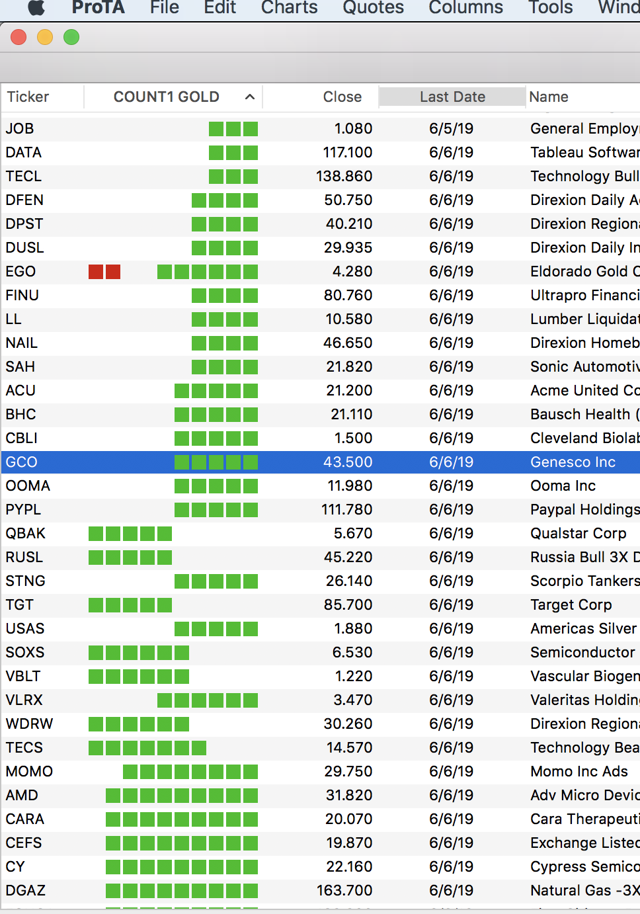Select the CBLI ticker
The image size is (640, 914).
point(22,438)
